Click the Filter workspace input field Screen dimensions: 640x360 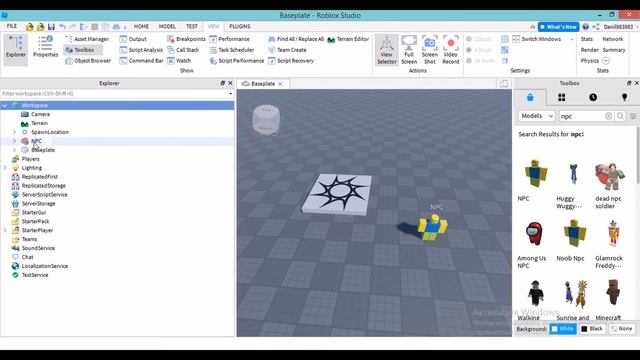(x=114, y=93)
